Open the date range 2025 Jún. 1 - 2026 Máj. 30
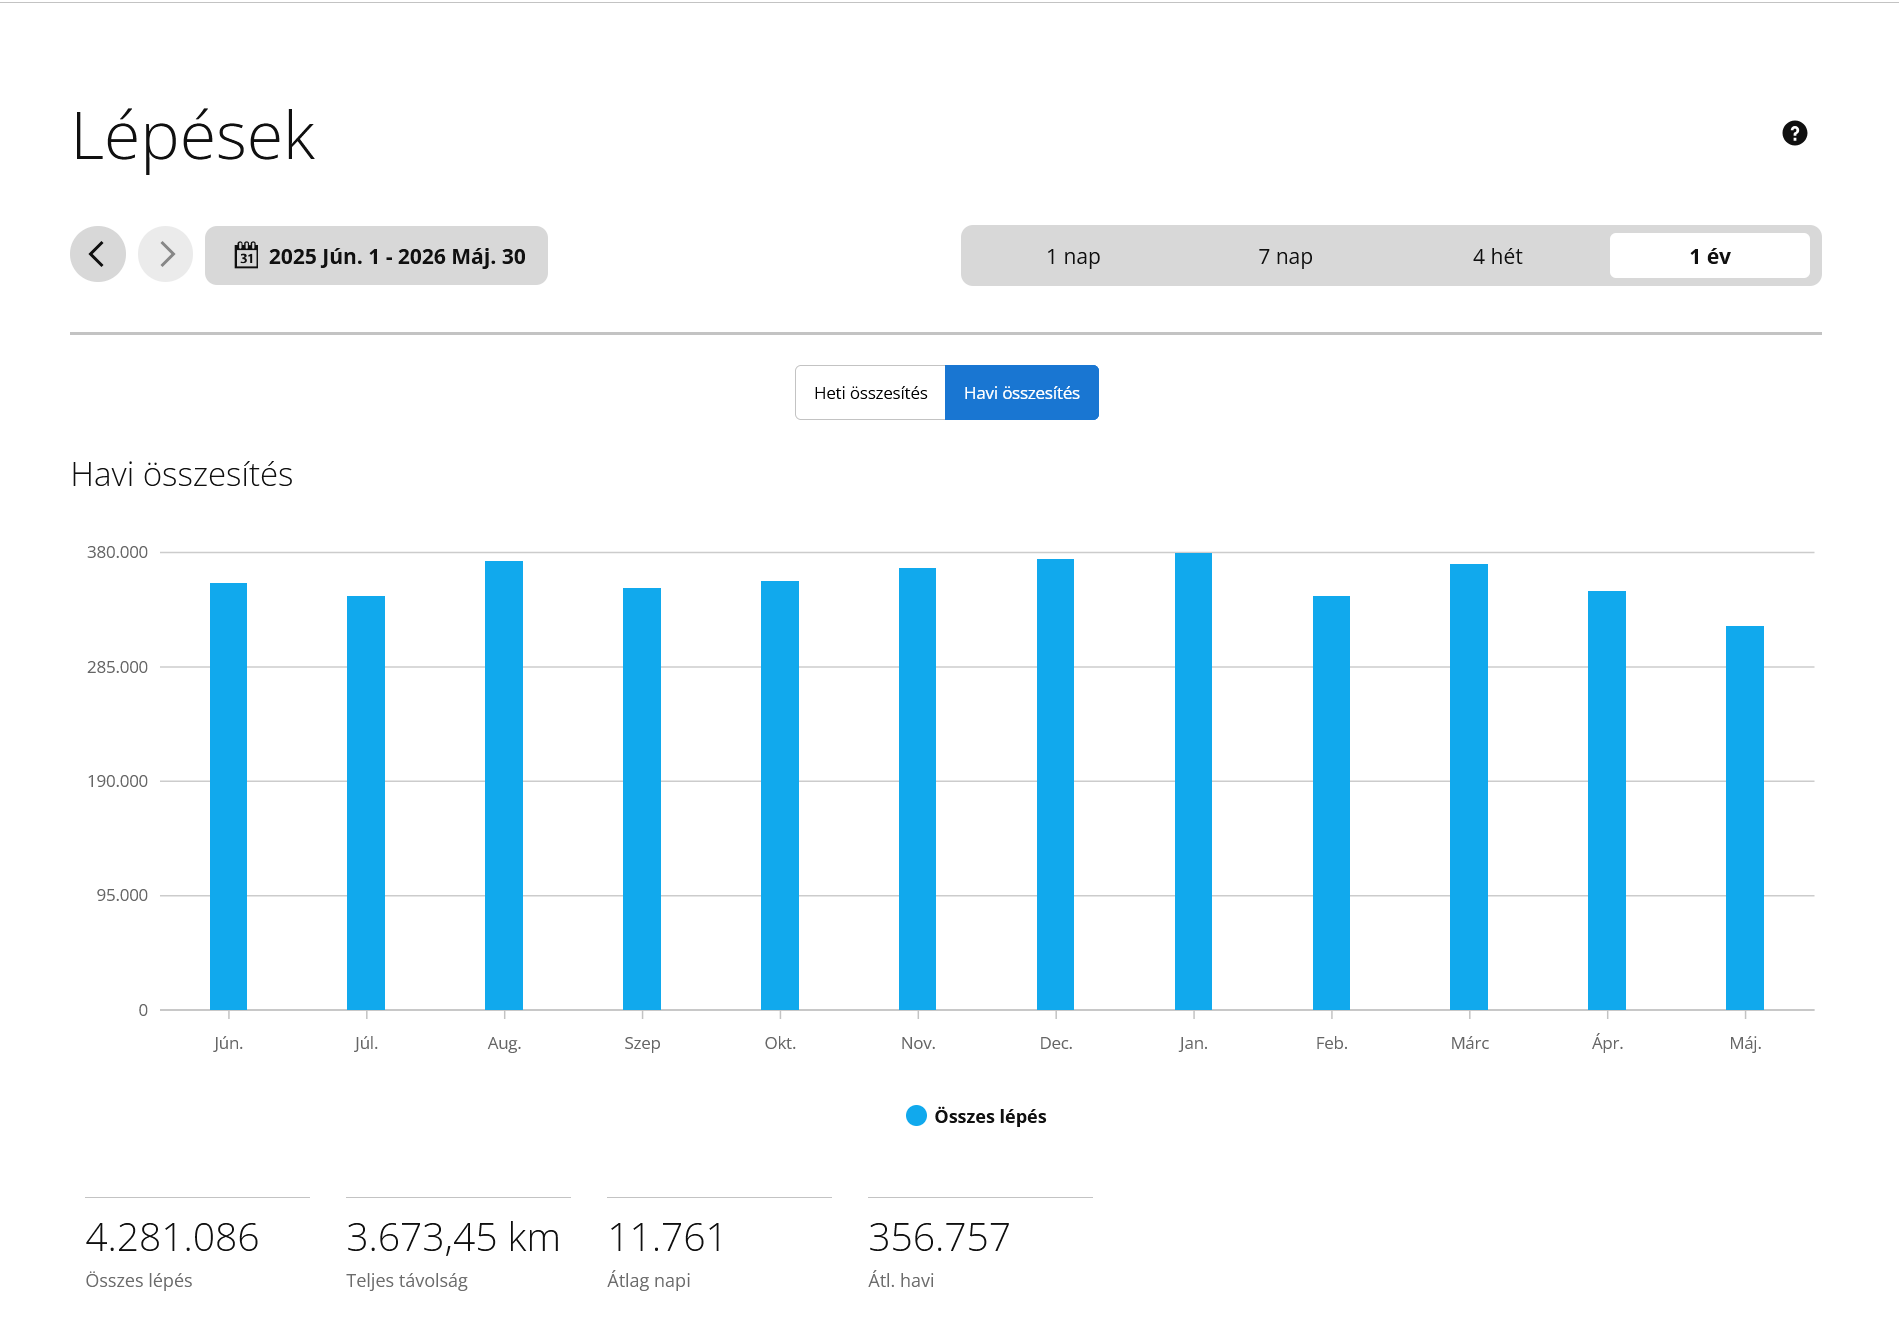This screenshot has height=1339, width=1899. point(376,256)
